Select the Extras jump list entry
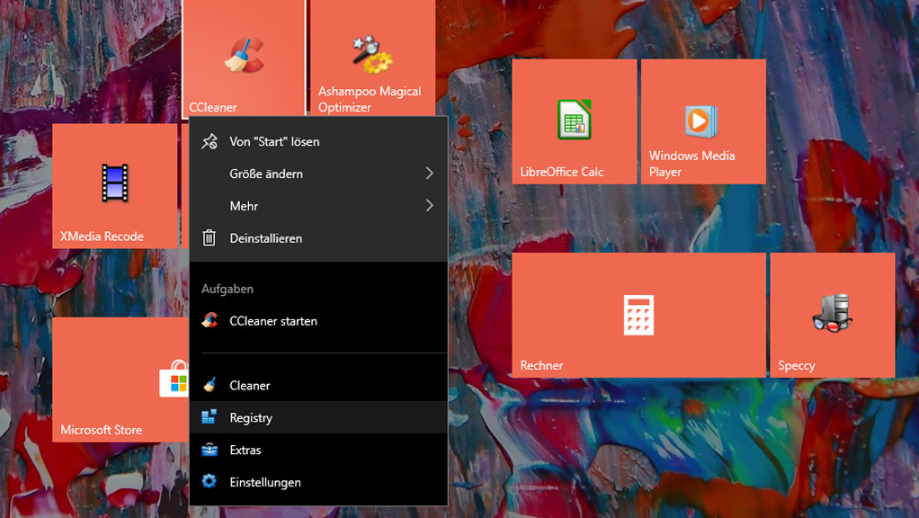 [318, 449]
